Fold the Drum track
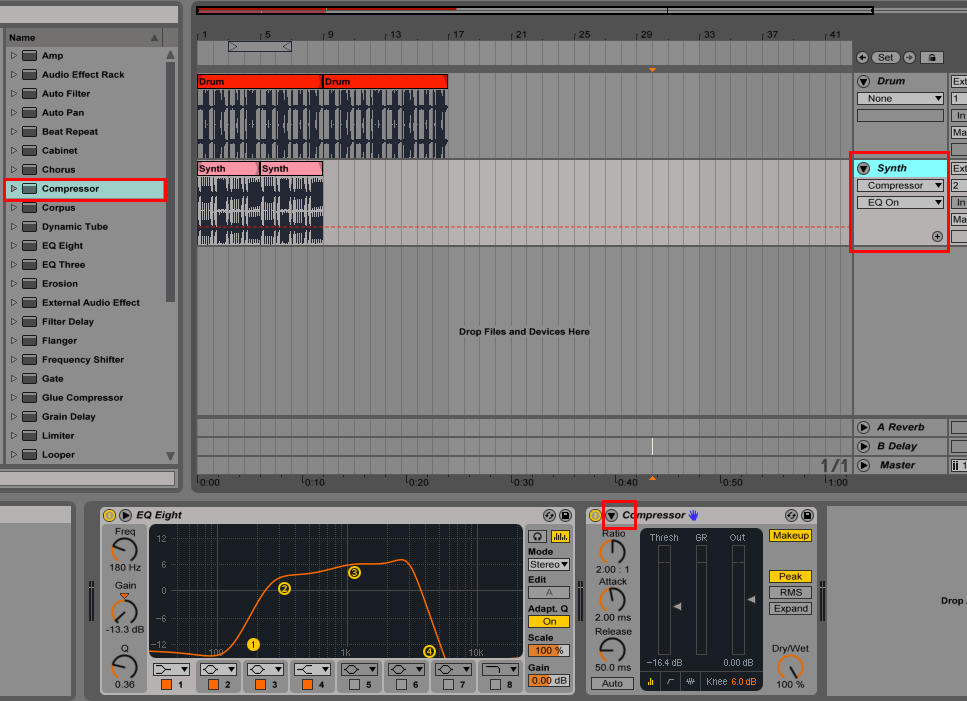The height and width of the screenshot is (701, 967). [x=863, y=81]
